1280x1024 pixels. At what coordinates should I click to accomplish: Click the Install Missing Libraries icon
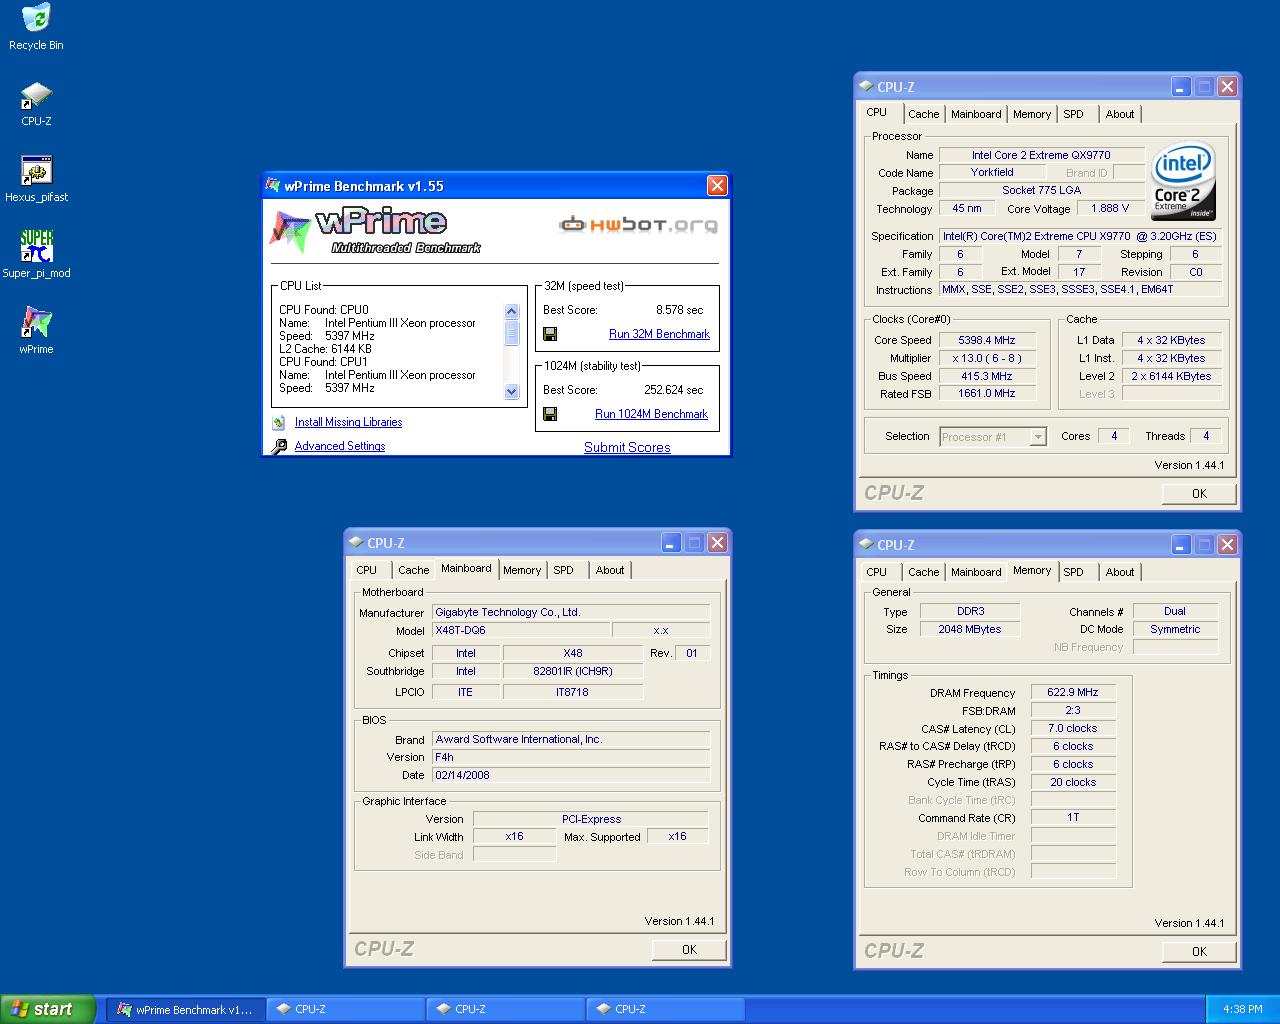pyautogui.click(x=279, y=423)
